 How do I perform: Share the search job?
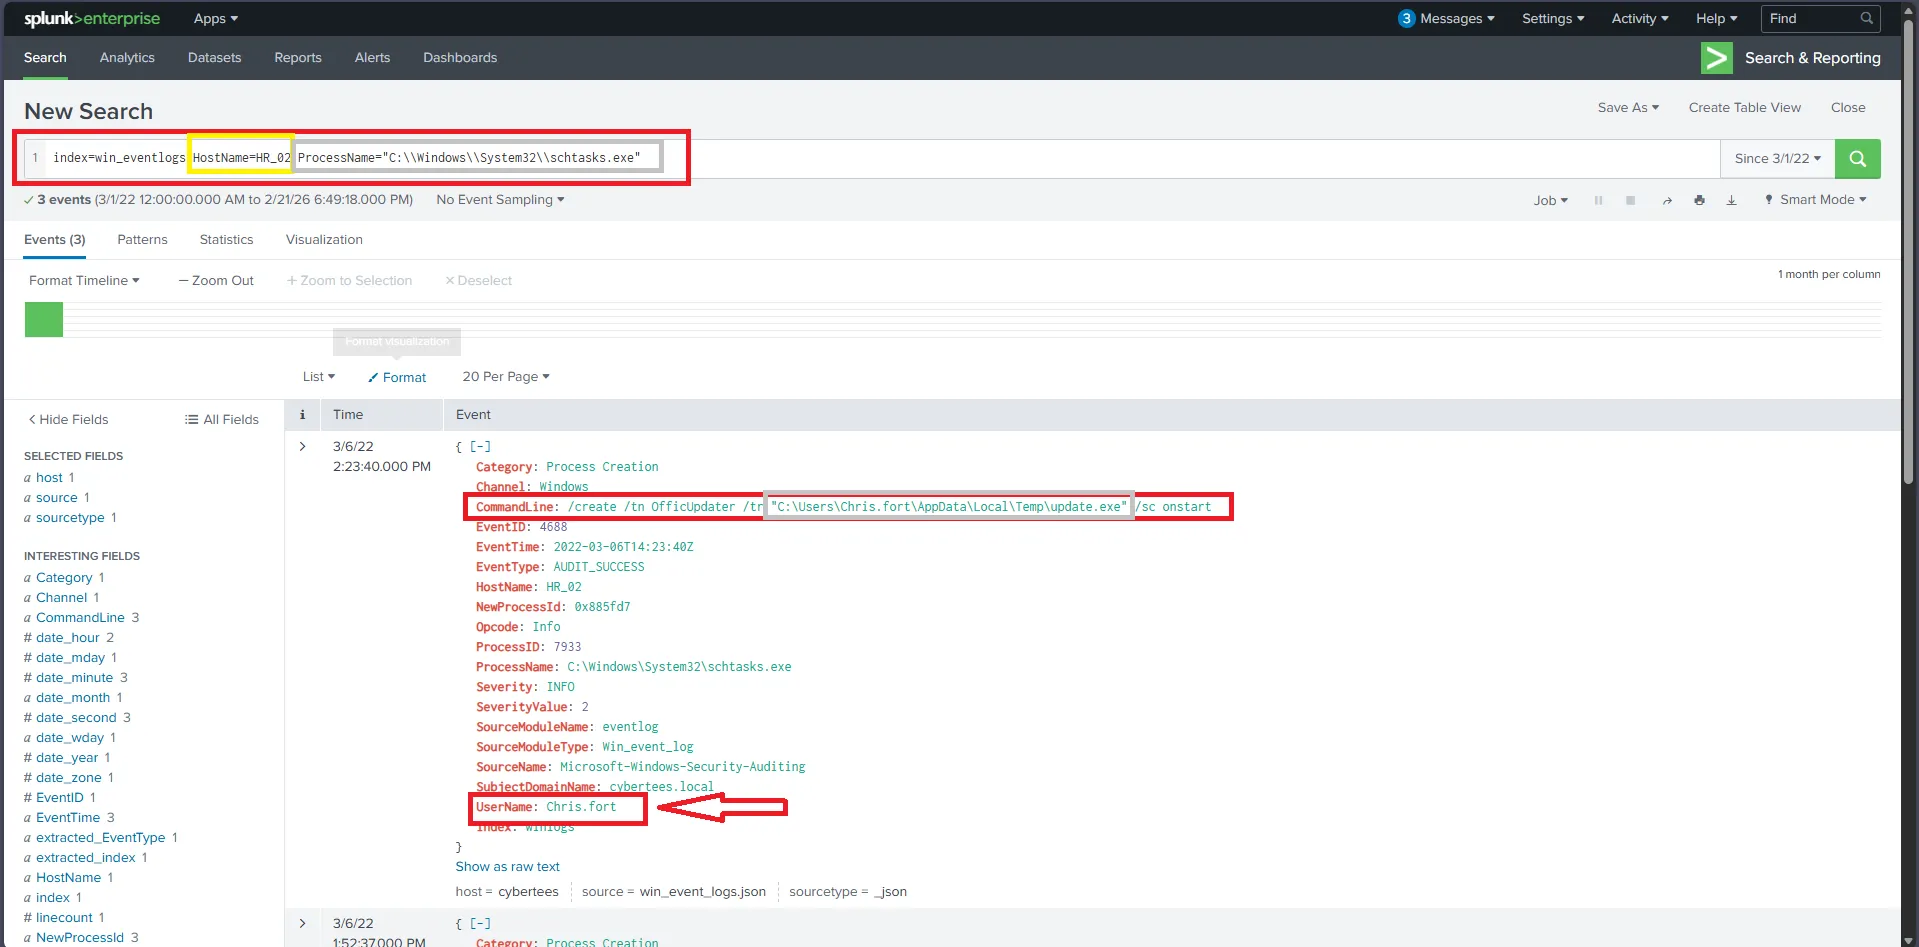pos(1667,201)
